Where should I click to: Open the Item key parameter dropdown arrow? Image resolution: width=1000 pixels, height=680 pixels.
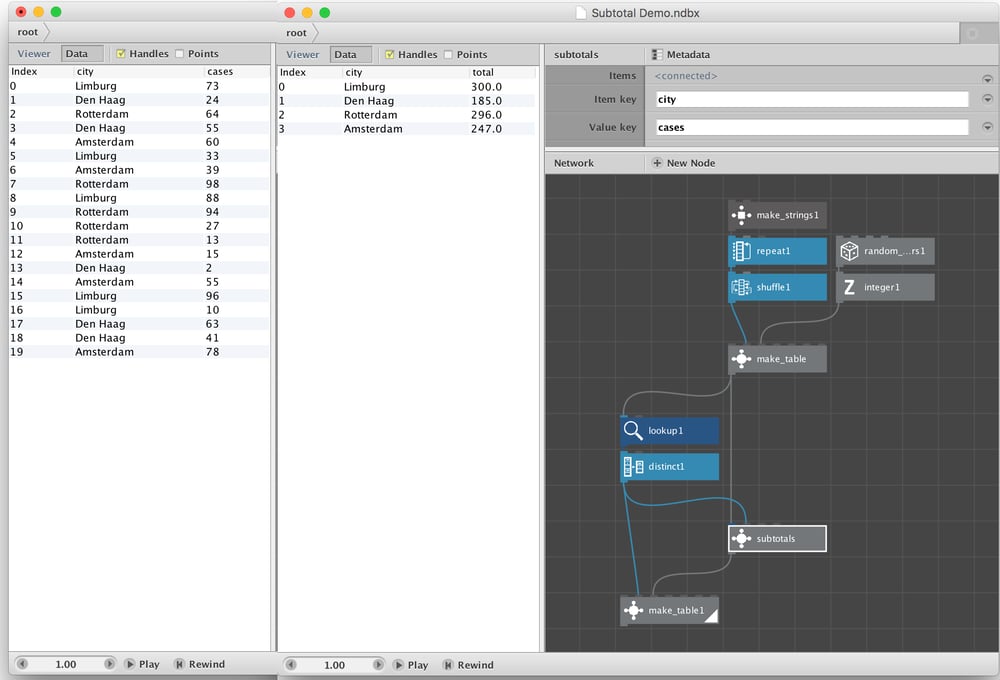click(x=987, y=99)
